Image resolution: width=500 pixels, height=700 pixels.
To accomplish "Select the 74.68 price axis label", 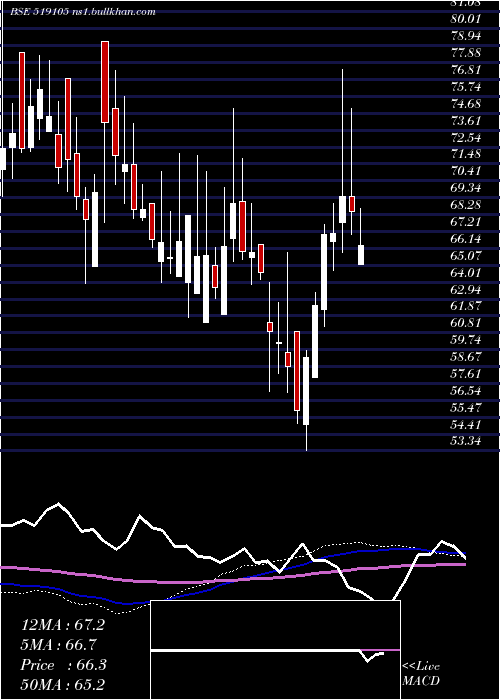I will coord(465,104).
